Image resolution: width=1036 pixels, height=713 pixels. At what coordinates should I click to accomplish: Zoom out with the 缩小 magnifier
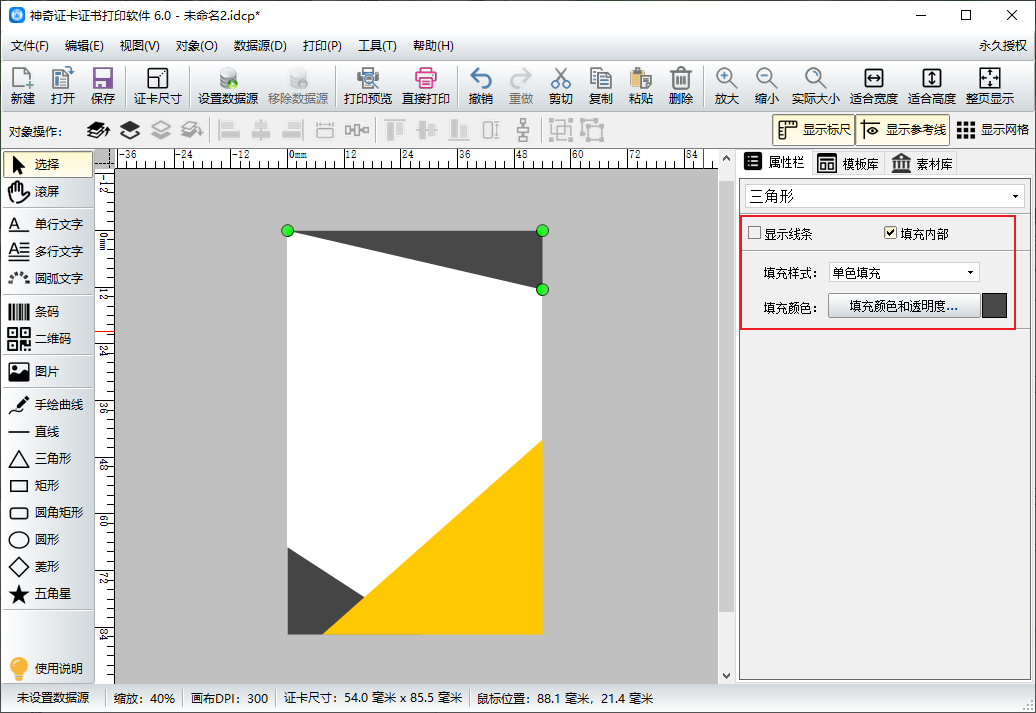click(766, 86)
